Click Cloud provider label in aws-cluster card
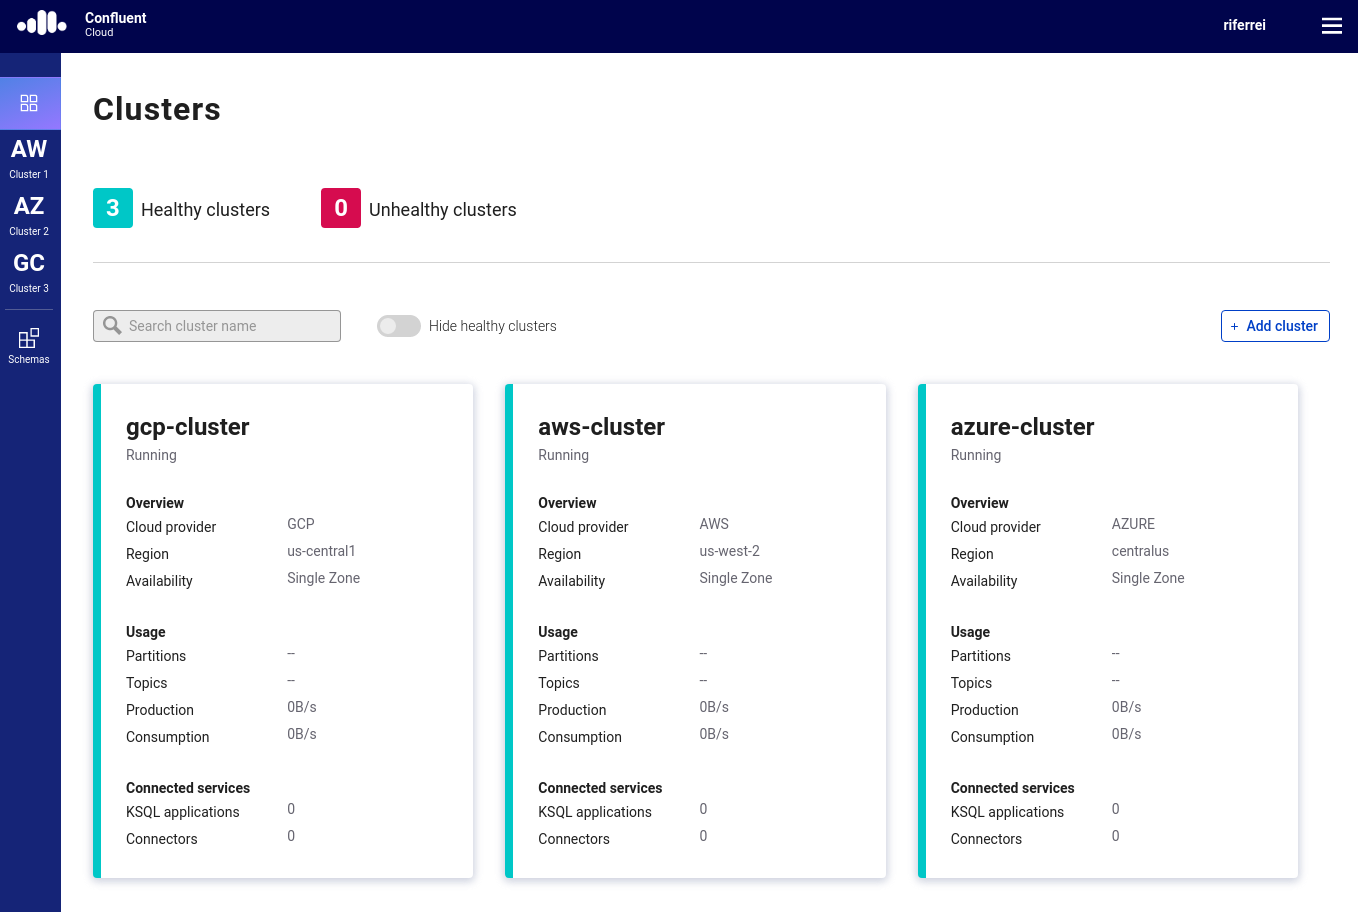 click(x=583, y=527)
